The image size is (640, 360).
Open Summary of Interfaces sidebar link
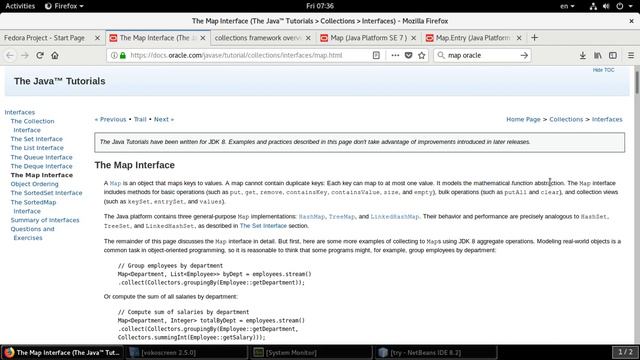pyautogui.click(x=45, y=220)
